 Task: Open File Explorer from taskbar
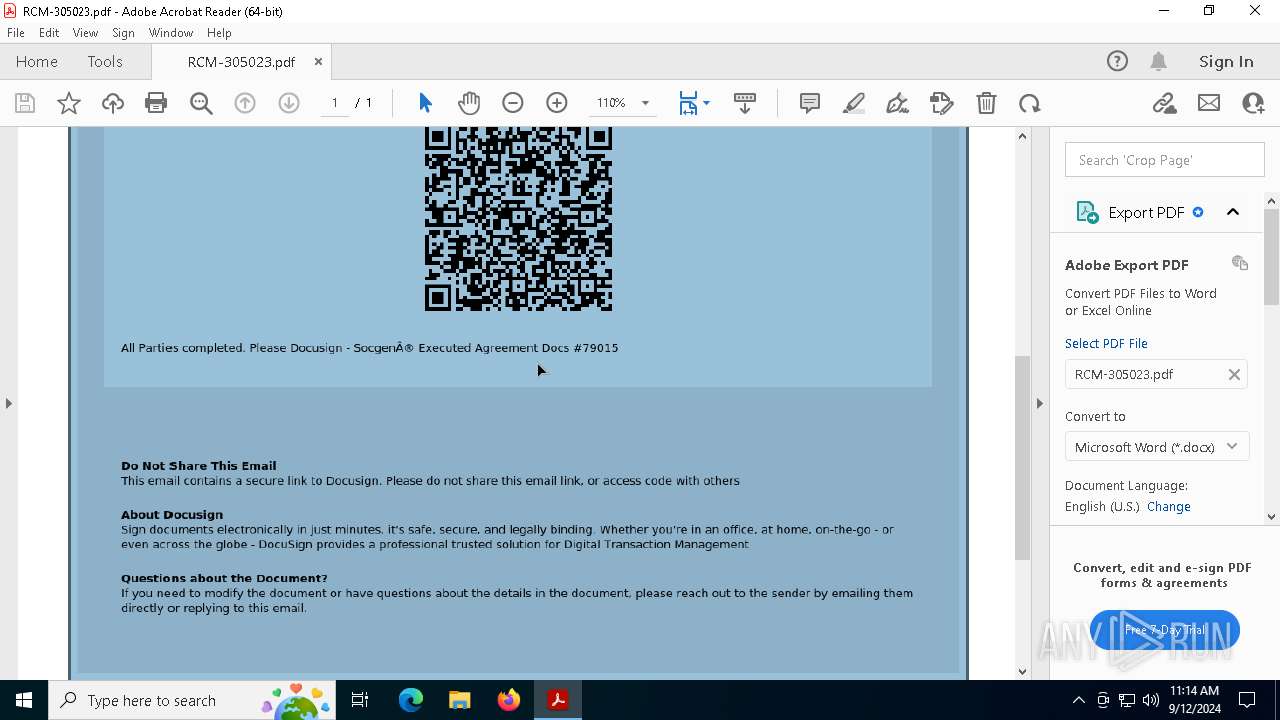[x=459, y=700]
